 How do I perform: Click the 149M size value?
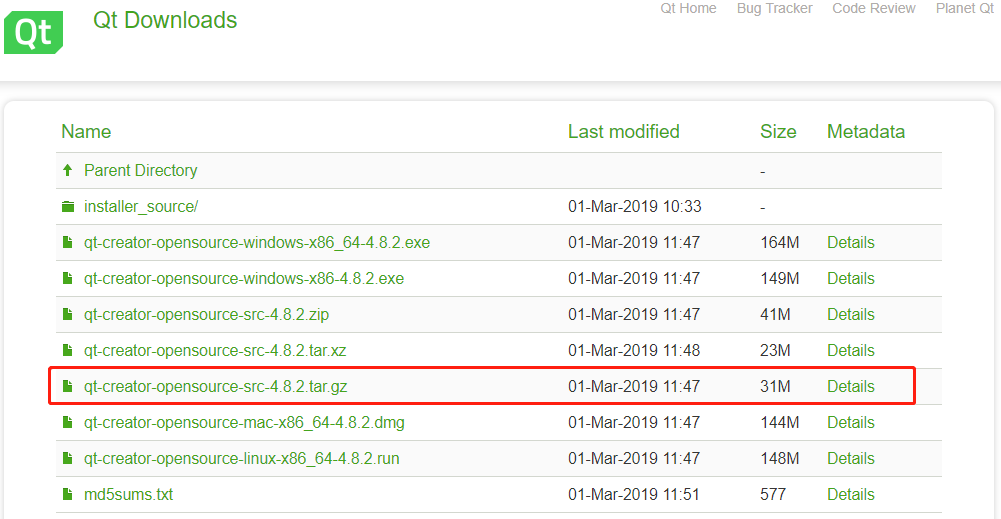click(779, 278)
